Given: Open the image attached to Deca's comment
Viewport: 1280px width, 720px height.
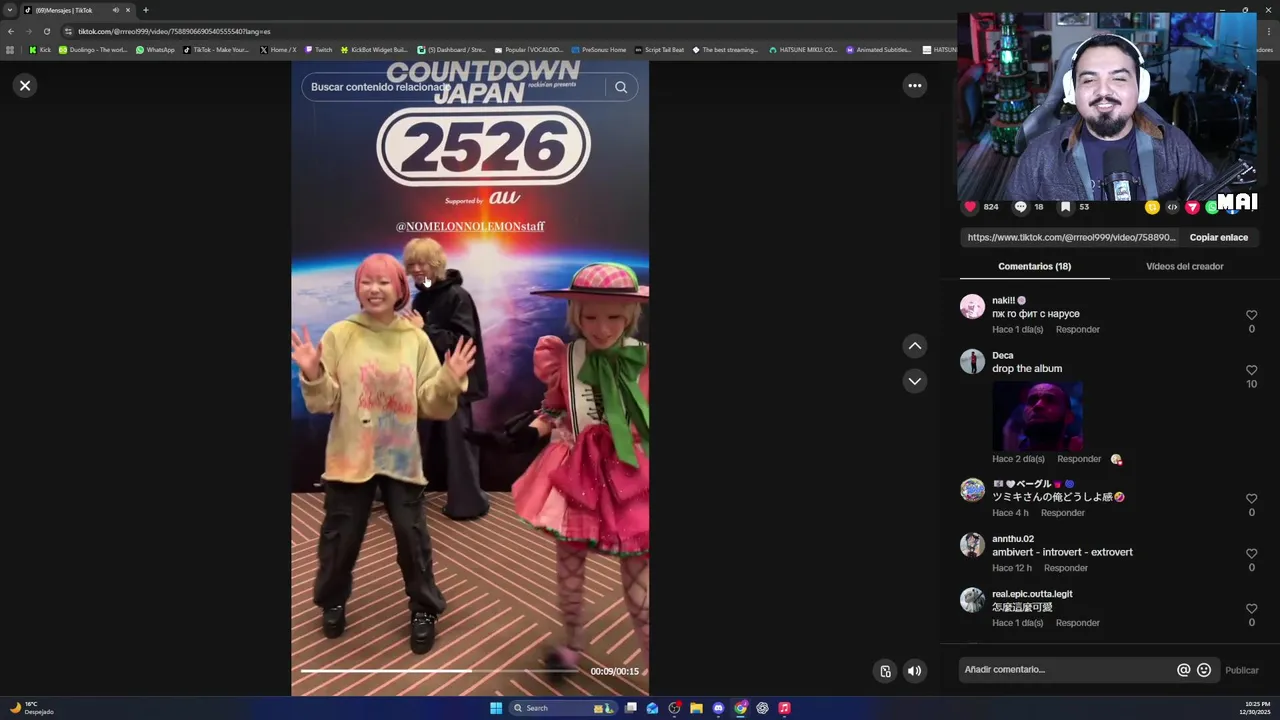Looking at the screenshot, I should pyautogui.click(x=1037, y=415).
